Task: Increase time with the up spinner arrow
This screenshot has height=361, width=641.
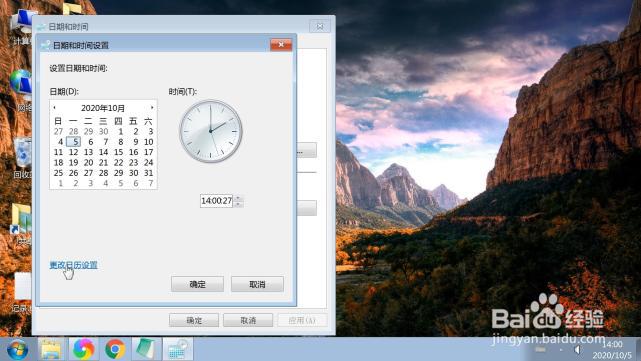Action: click(x=238, y=198)
